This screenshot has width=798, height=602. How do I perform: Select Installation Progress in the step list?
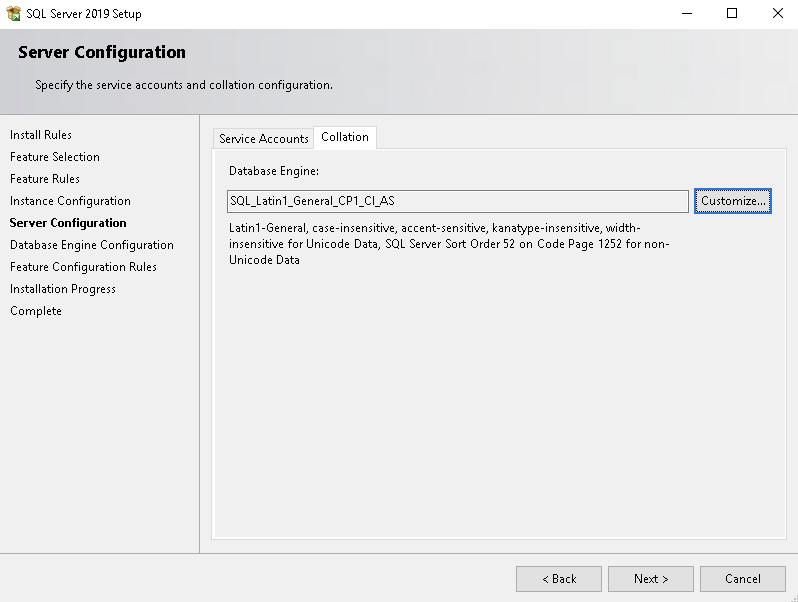pyautogui.click(x=63, y=289)
